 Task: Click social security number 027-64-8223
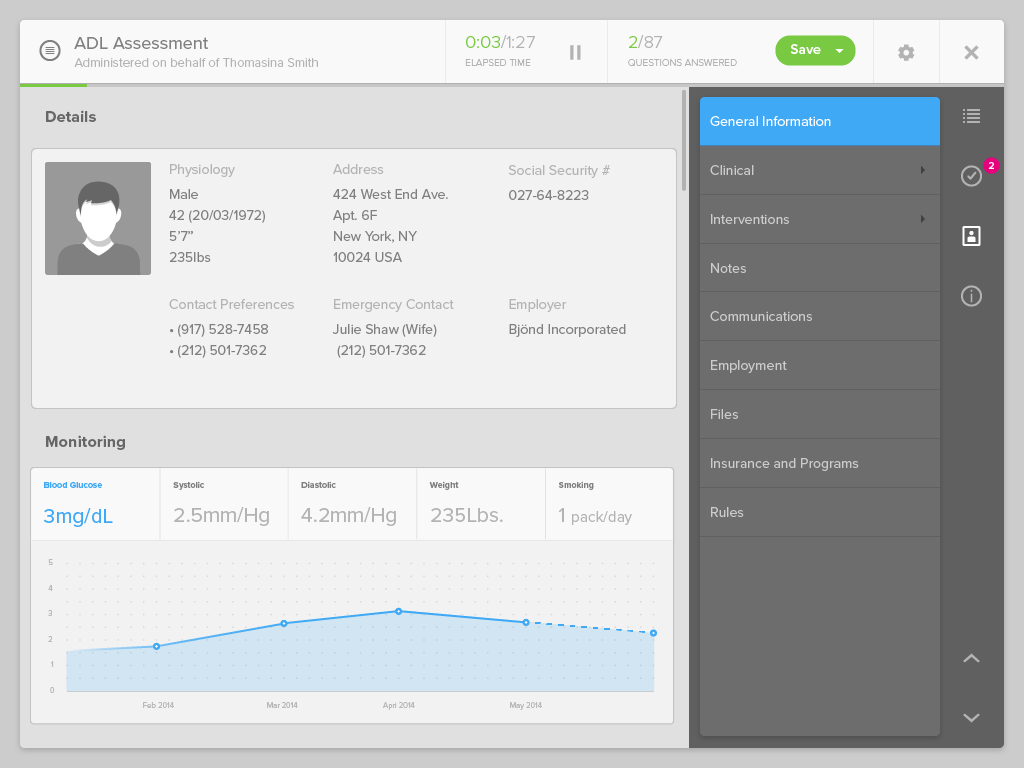coord(549,195)
